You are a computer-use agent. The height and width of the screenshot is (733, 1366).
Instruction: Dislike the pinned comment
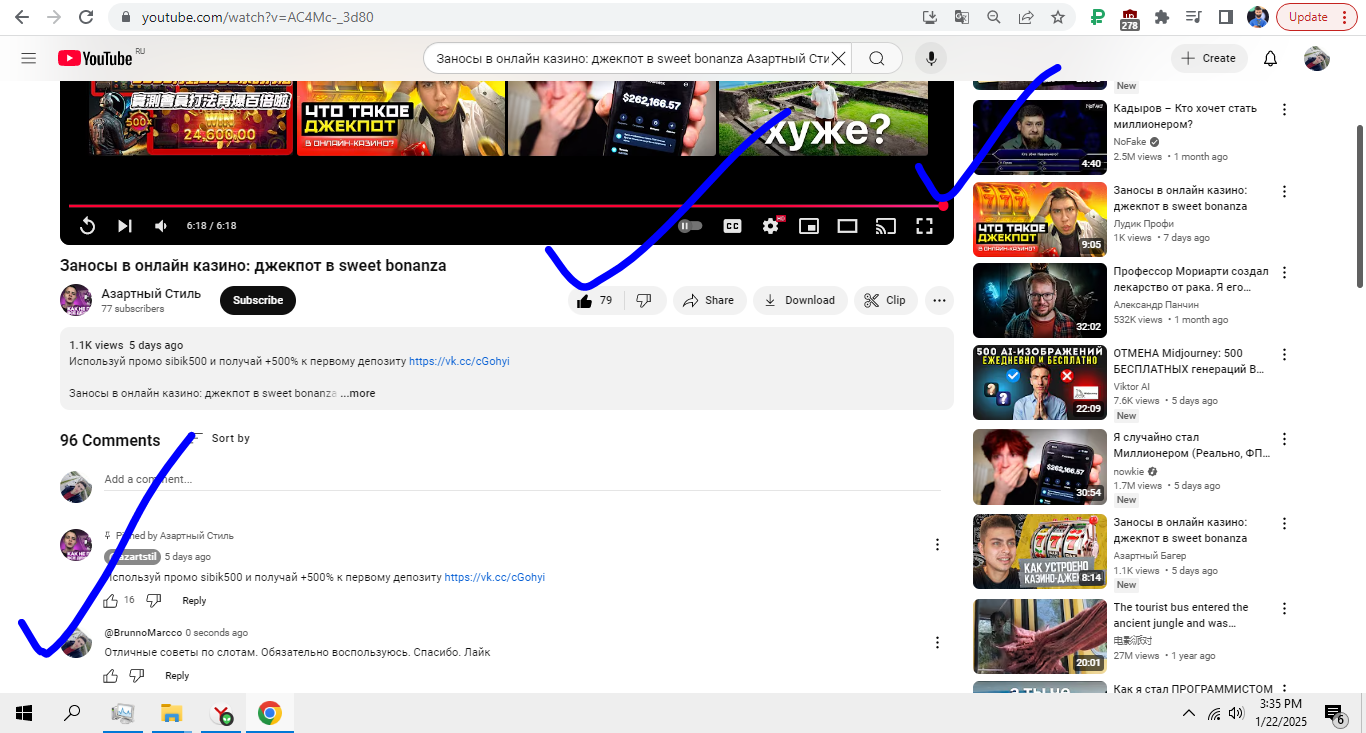(153, 601)
